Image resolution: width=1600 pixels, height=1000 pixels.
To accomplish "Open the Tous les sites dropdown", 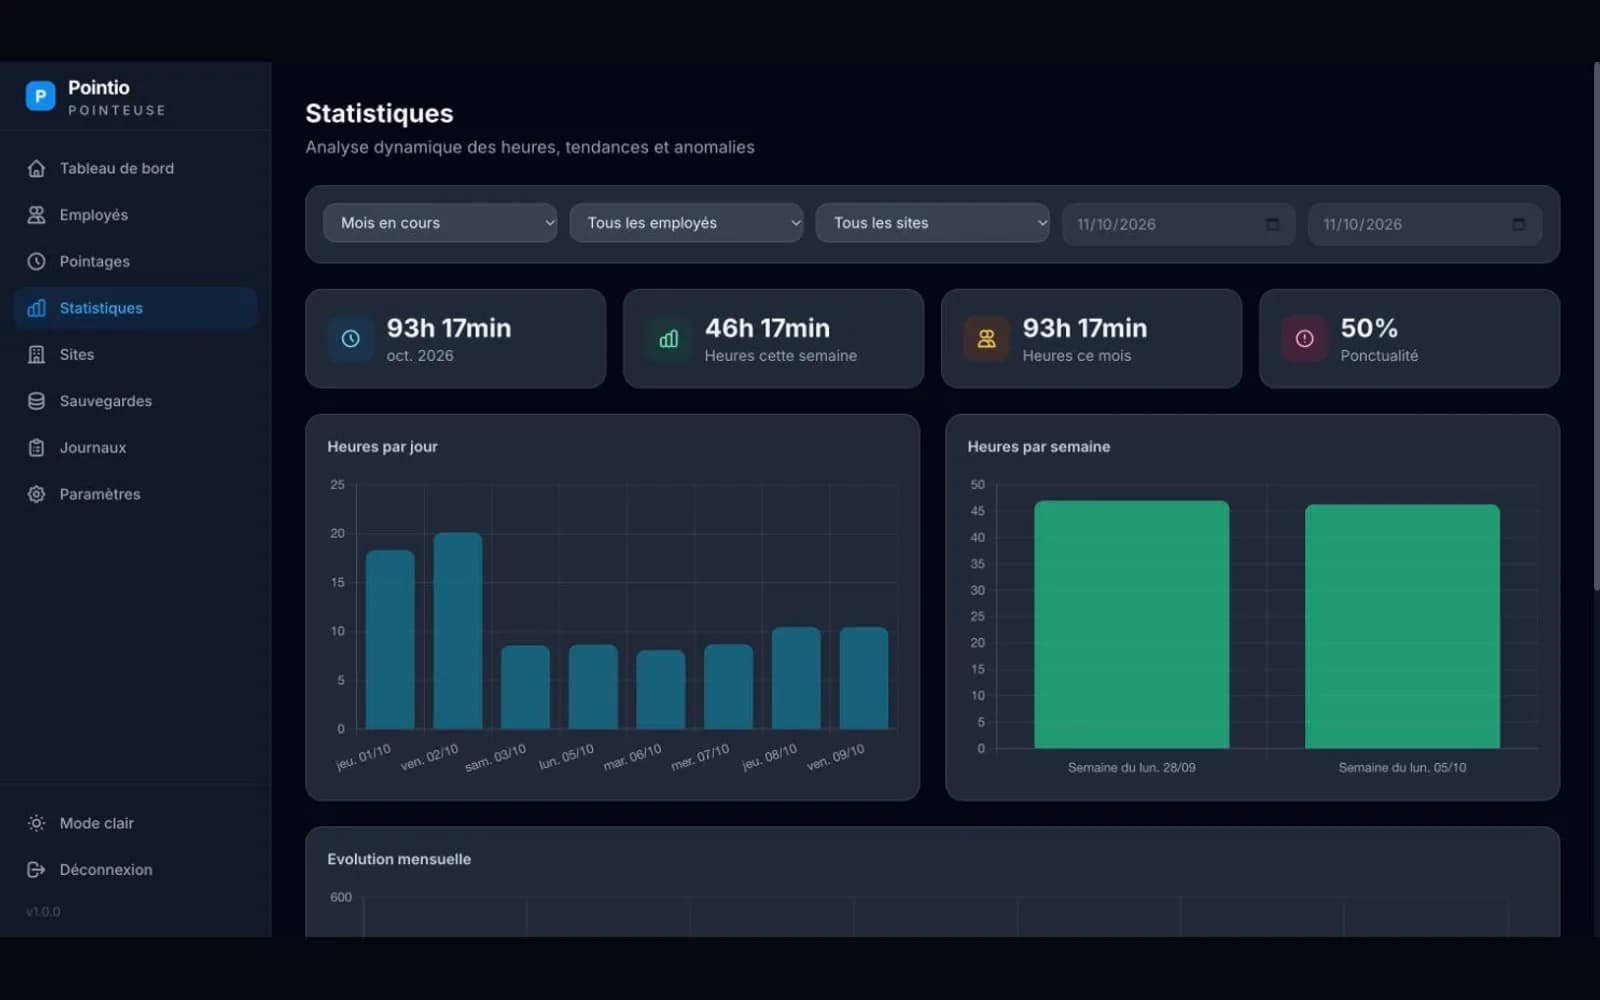I will click(x=933, y=223).
